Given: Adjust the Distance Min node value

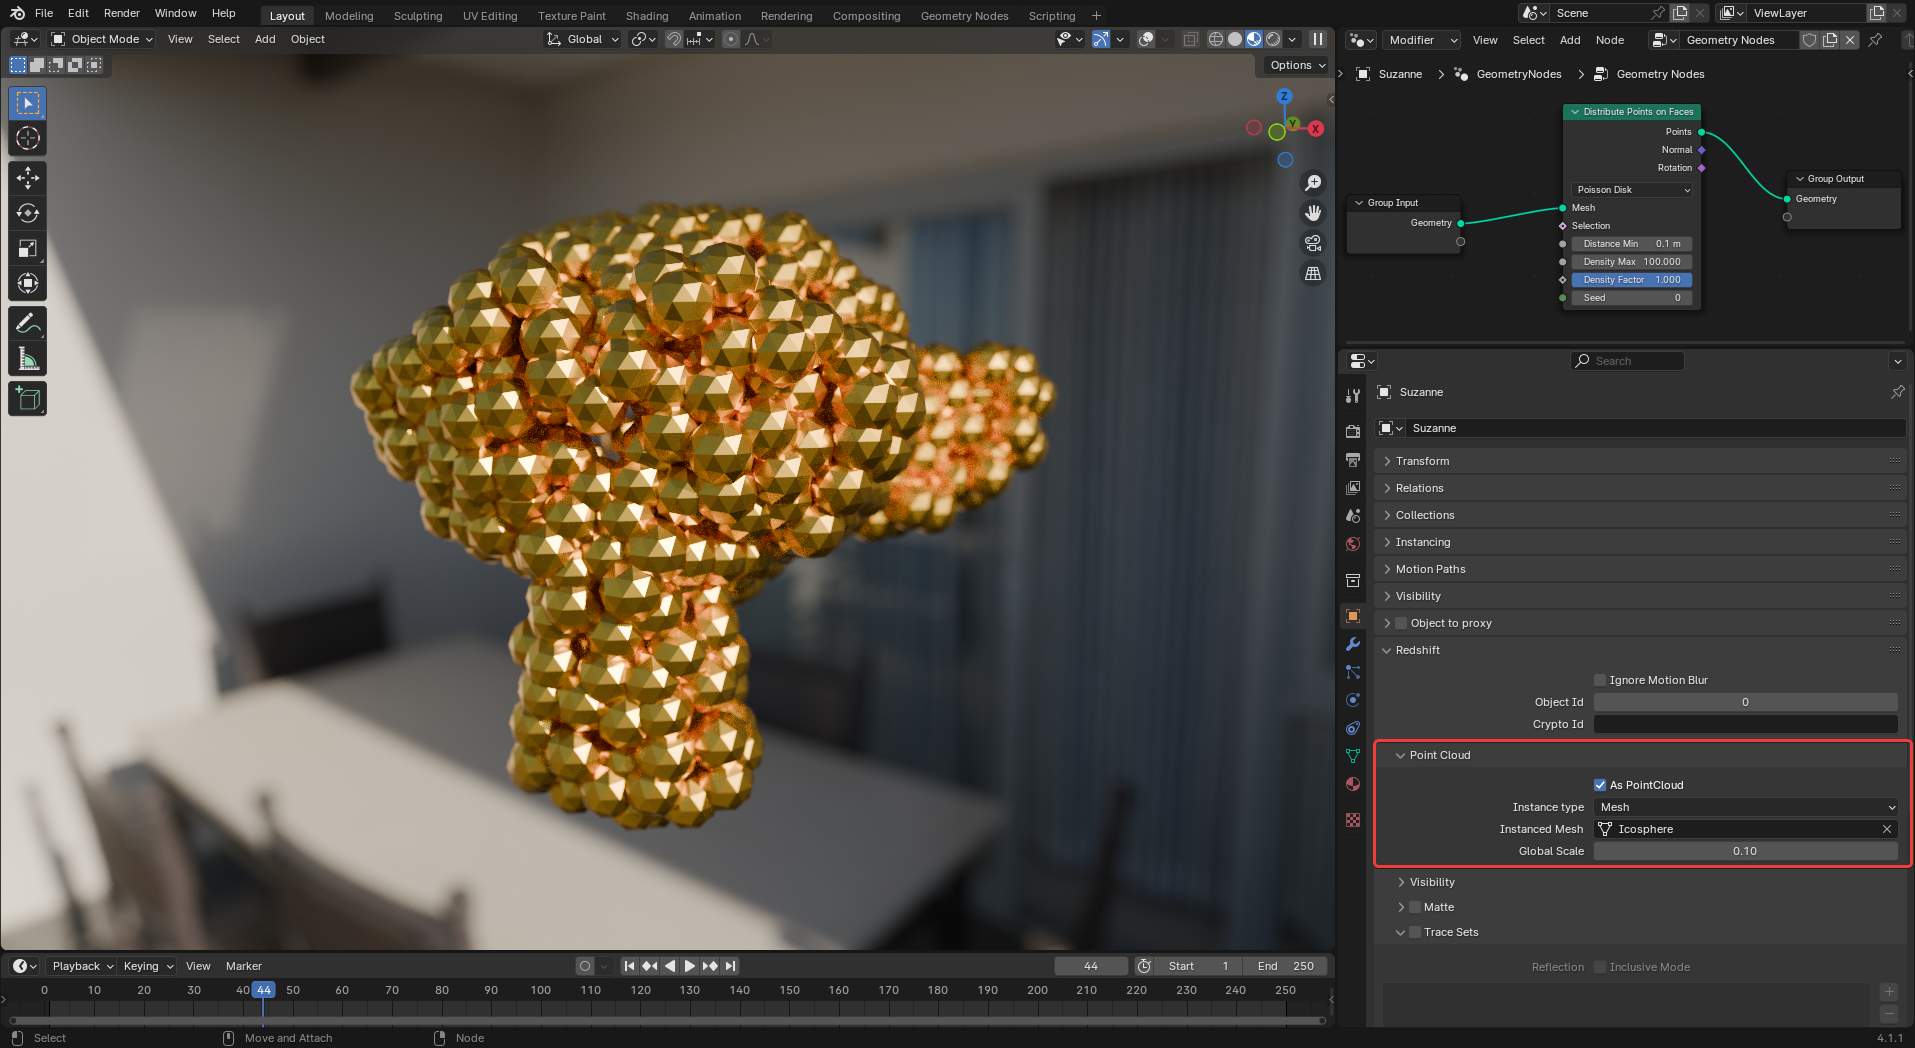Looking at the screenshot, I should click(1632, 244).
